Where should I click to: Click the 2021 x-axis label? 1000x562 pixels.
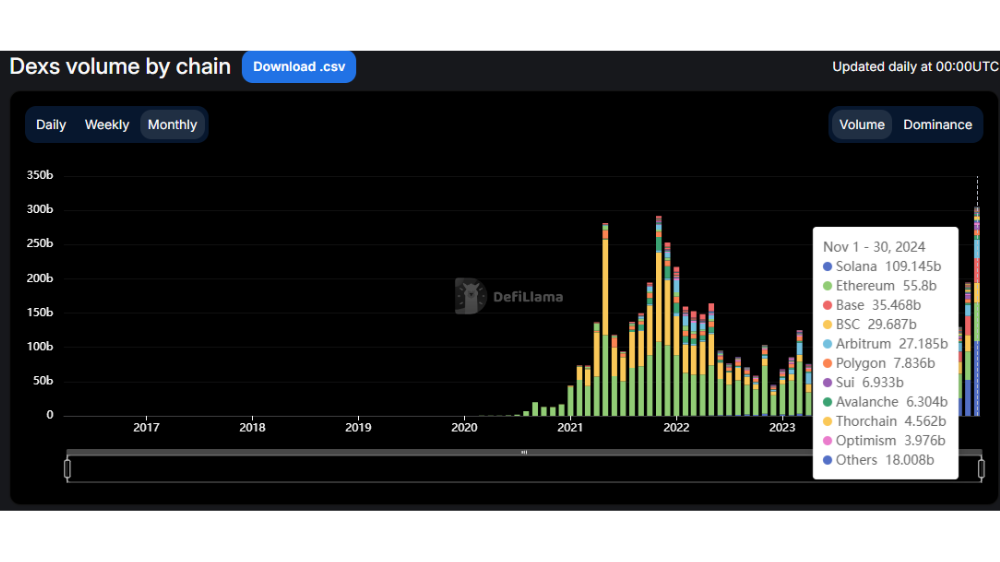pyautogui.click(x=570, y=427)
